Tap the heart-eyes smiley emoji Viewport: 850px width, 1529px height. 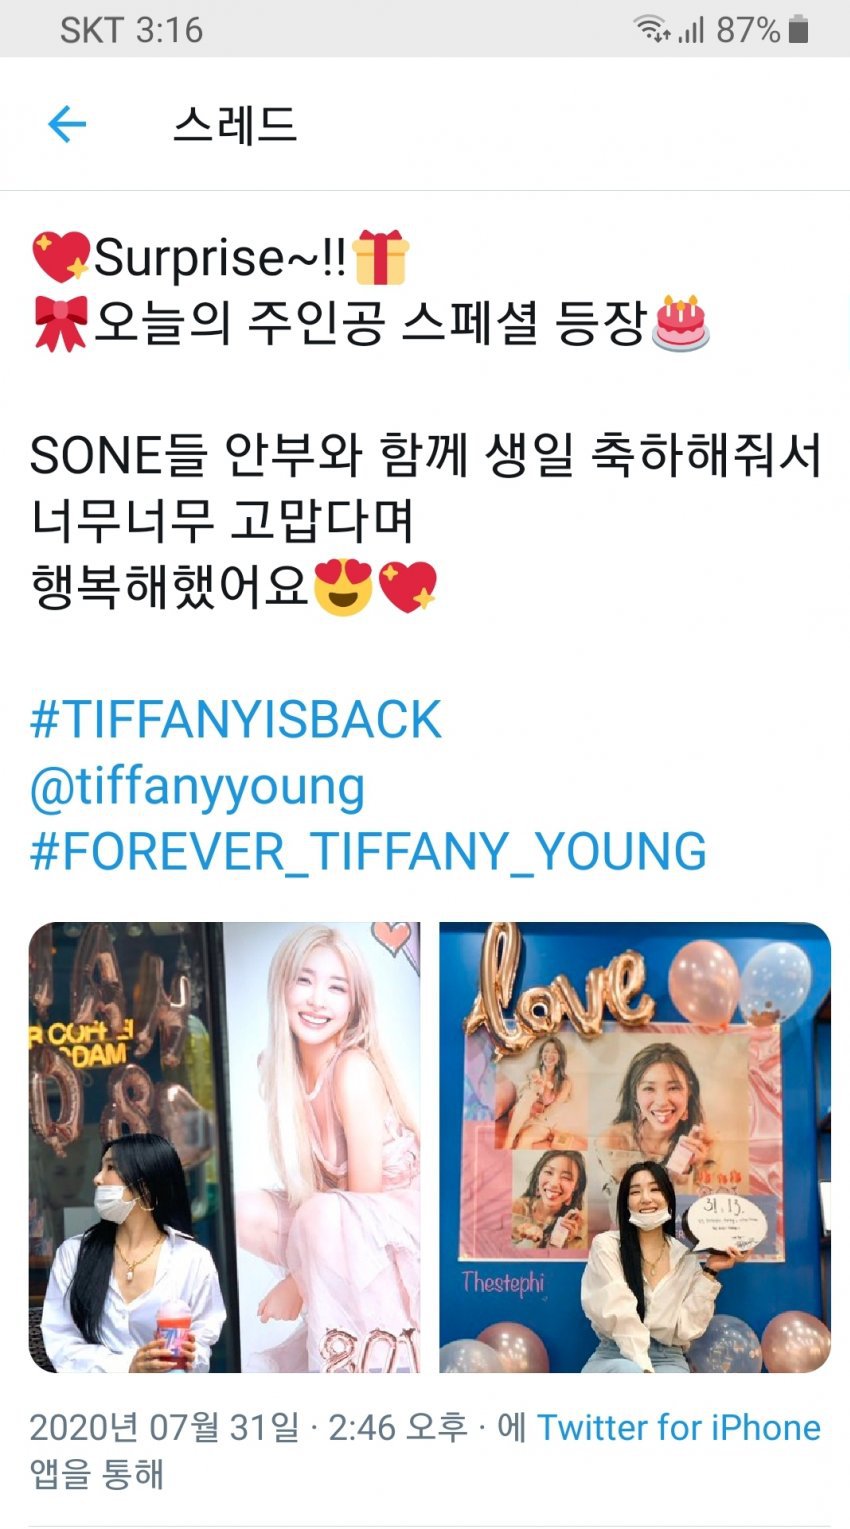click(343, 587)
